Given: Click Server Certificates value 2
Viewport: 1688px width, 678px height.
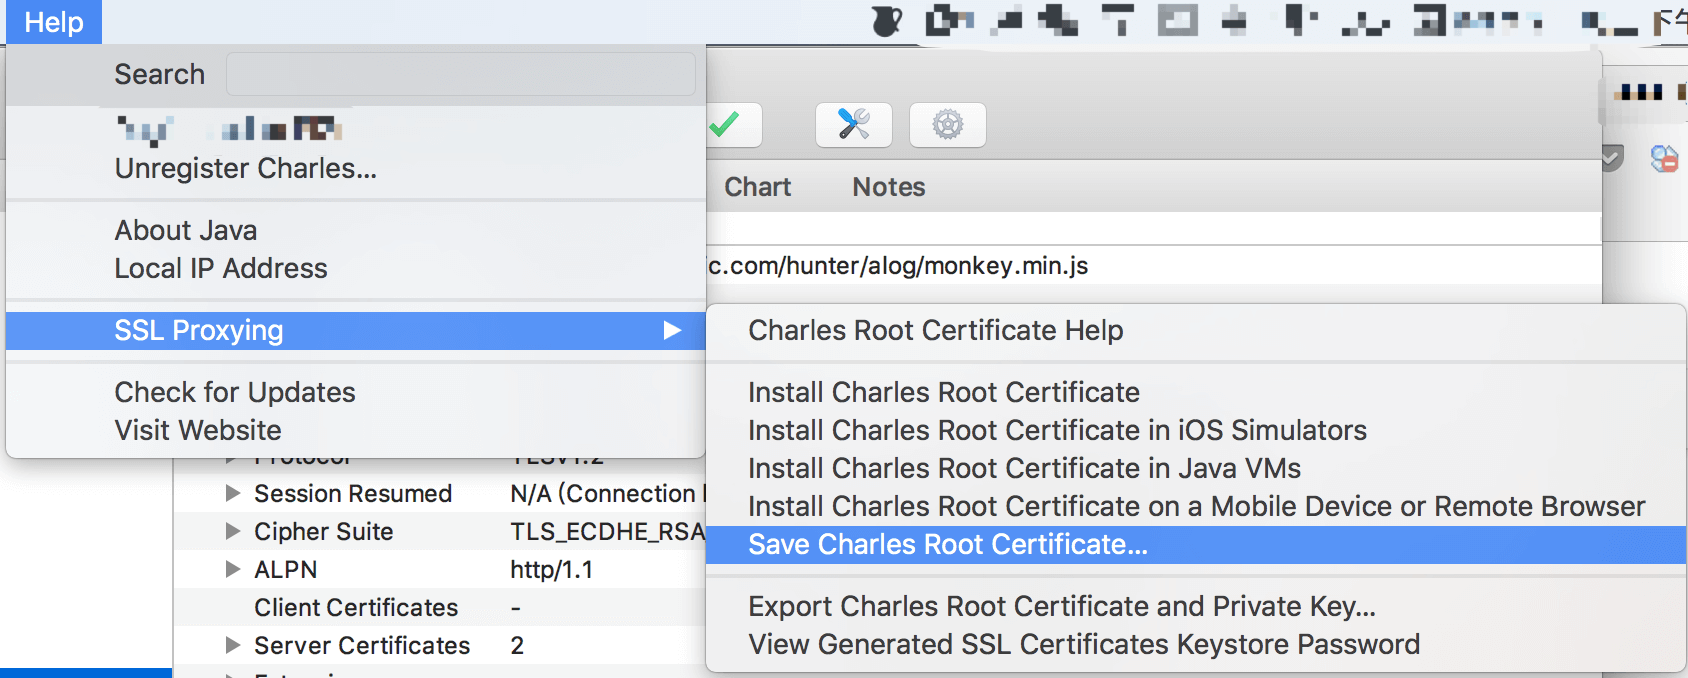Looking at the screenshot, I should pos(517,645).
